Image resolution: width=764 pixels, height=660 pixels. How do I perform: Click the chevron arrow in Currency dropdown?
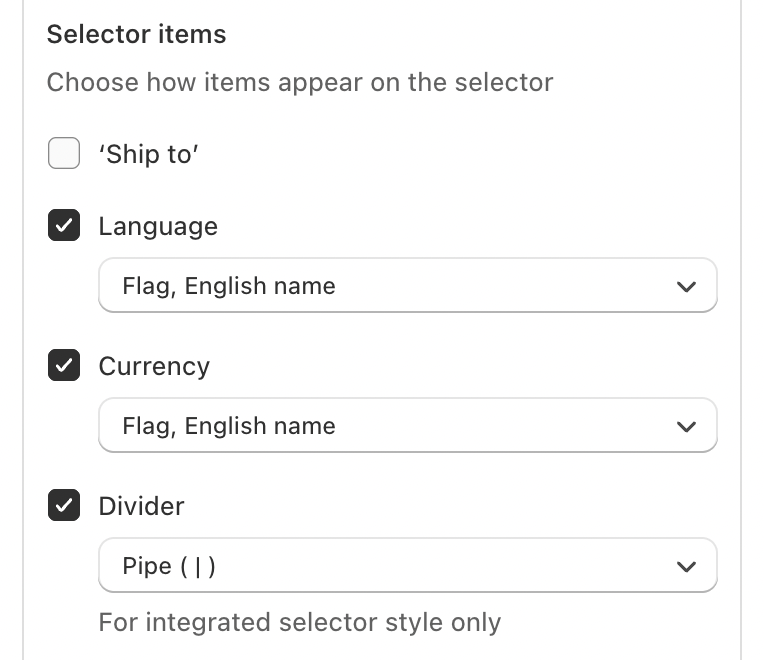click(x=686, y=427)
